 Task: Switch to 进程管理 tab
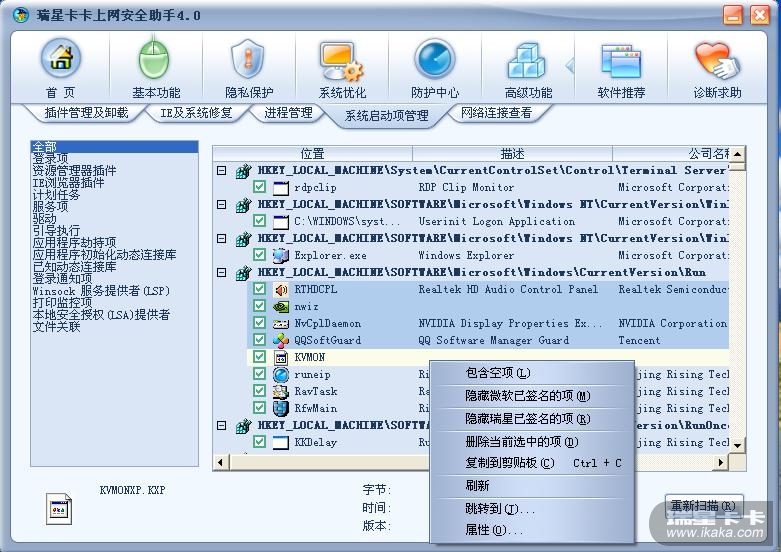click(288, 113)
